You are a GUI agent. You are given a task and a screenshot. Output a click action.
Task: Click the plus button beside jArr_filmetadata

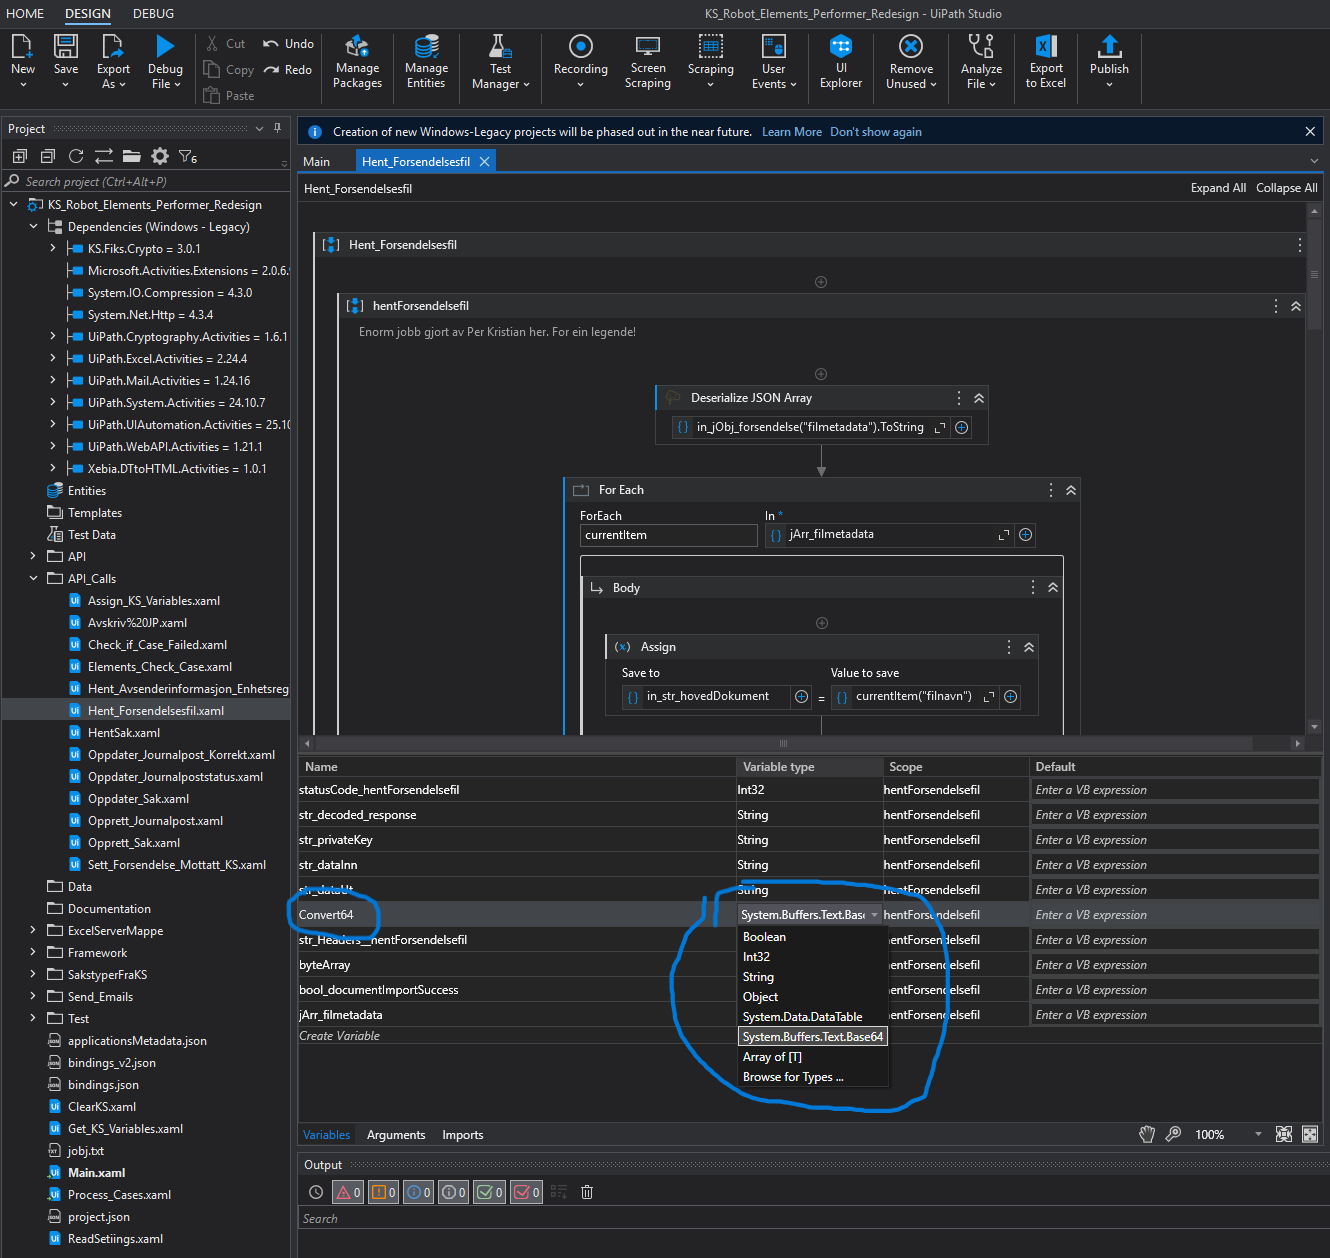[1025, 535]
